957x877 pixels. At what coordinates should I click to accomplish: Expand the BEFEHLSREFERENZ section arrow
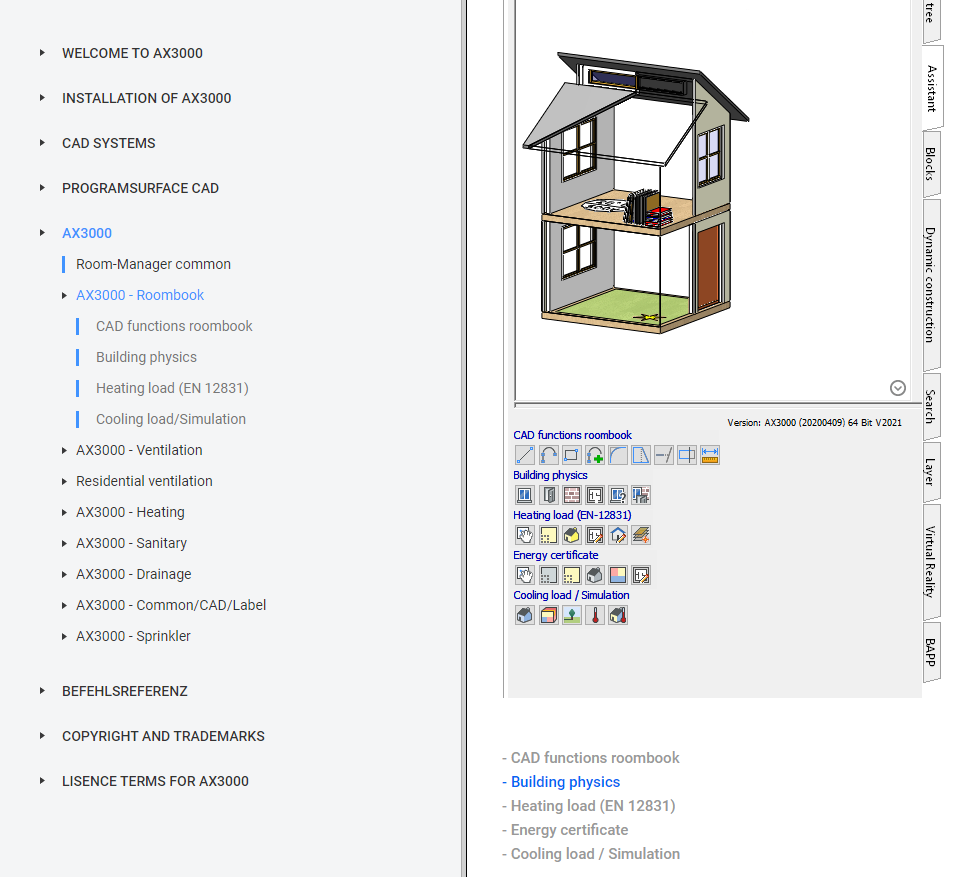coord(42,691)
